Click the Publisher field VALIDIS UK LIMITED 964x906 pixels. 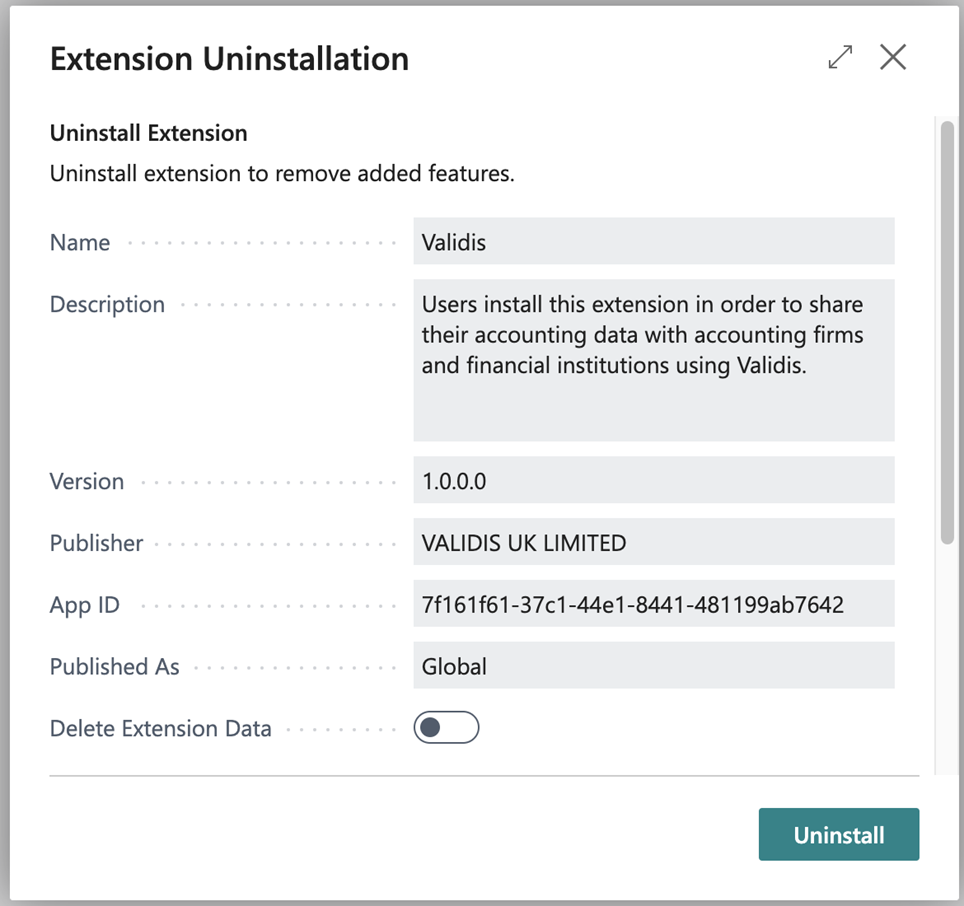click(654, 542)
